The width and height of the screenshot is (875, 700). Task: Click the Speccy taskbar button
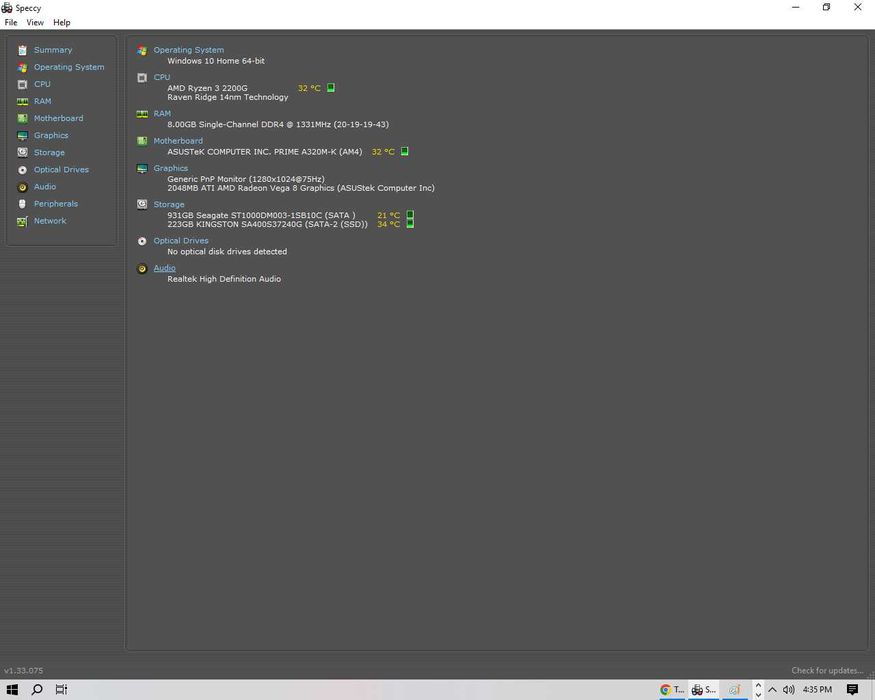point(704,690)
